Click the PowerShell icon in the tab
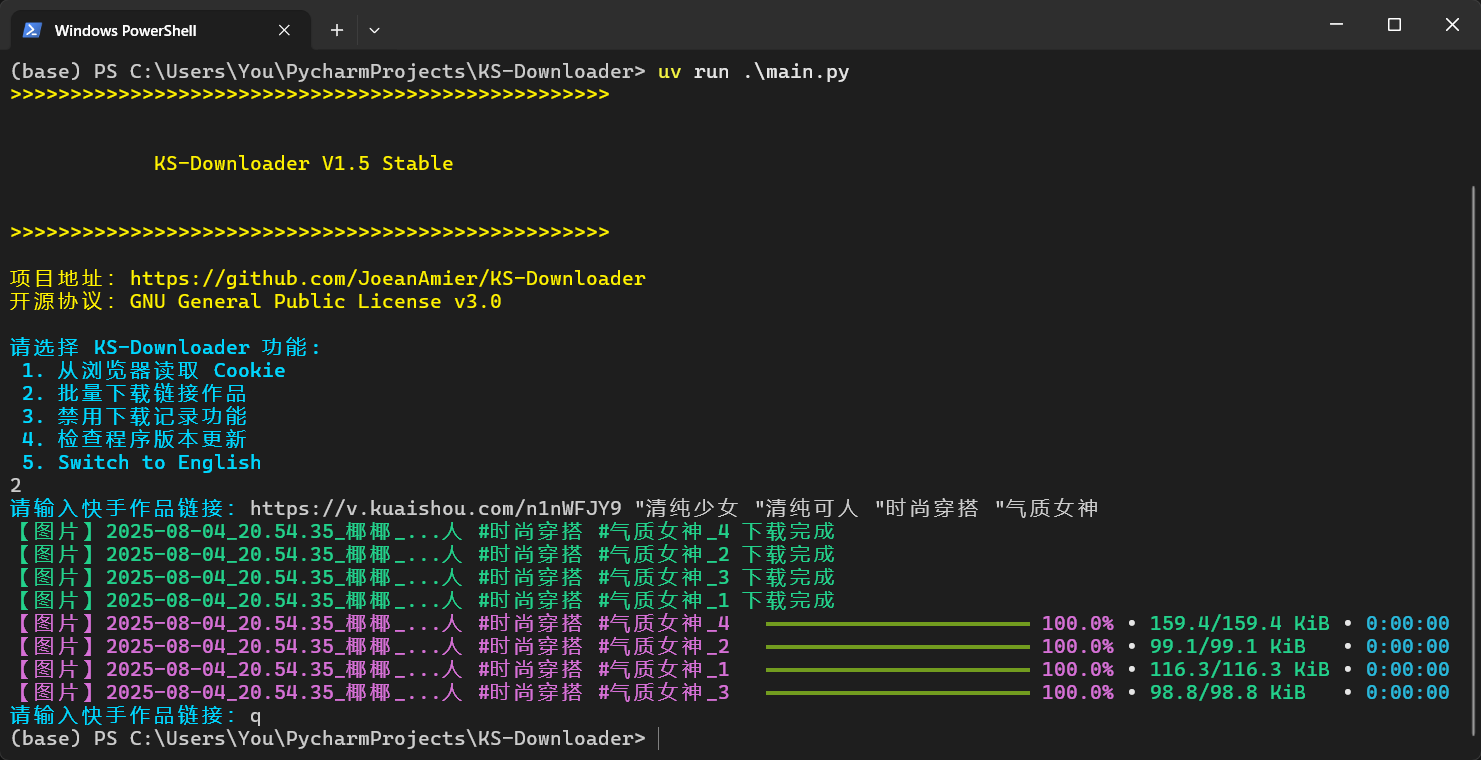This screenshot has width=1481, height=760. 32,30
